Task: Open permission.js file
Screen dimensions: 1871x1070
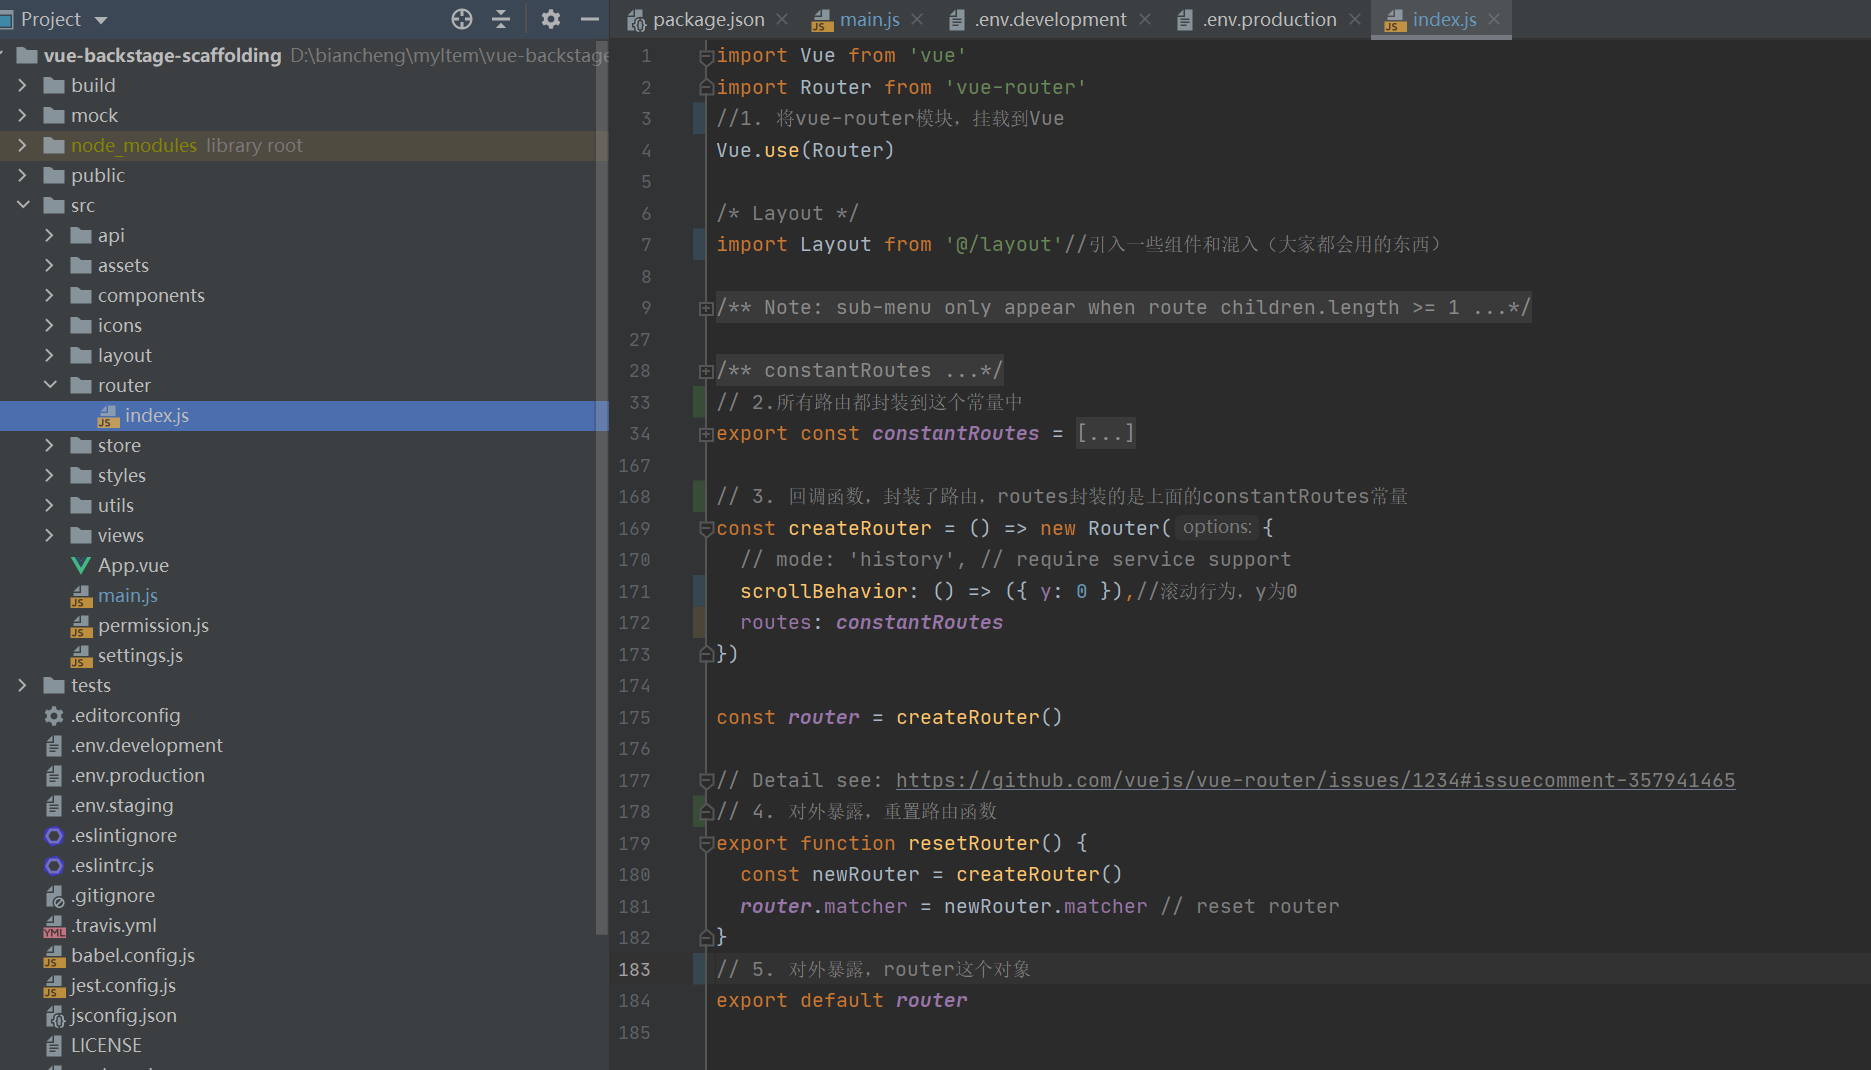Action: click(153, 625)
